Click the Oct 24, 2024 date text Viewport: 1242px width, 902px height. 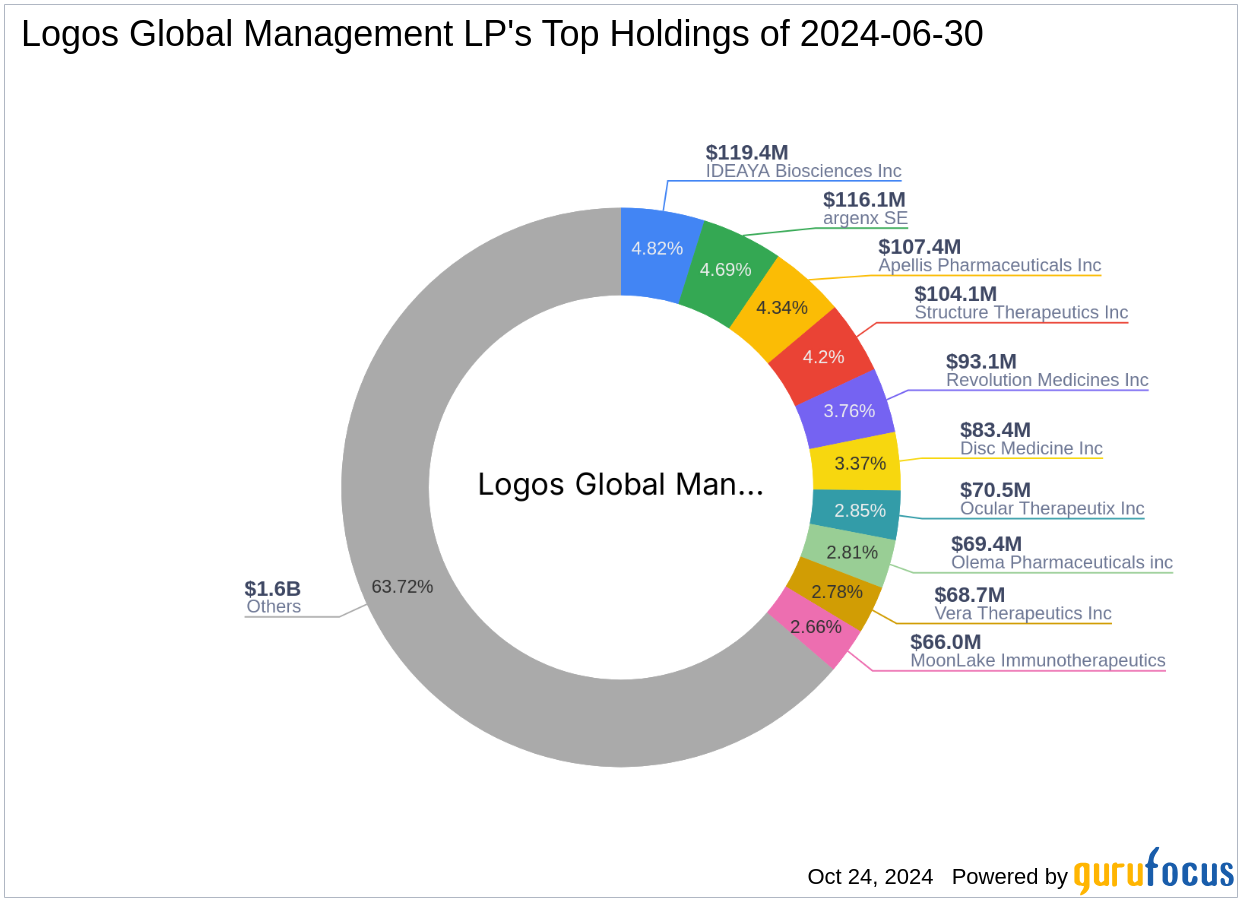(x=869, y=876)
